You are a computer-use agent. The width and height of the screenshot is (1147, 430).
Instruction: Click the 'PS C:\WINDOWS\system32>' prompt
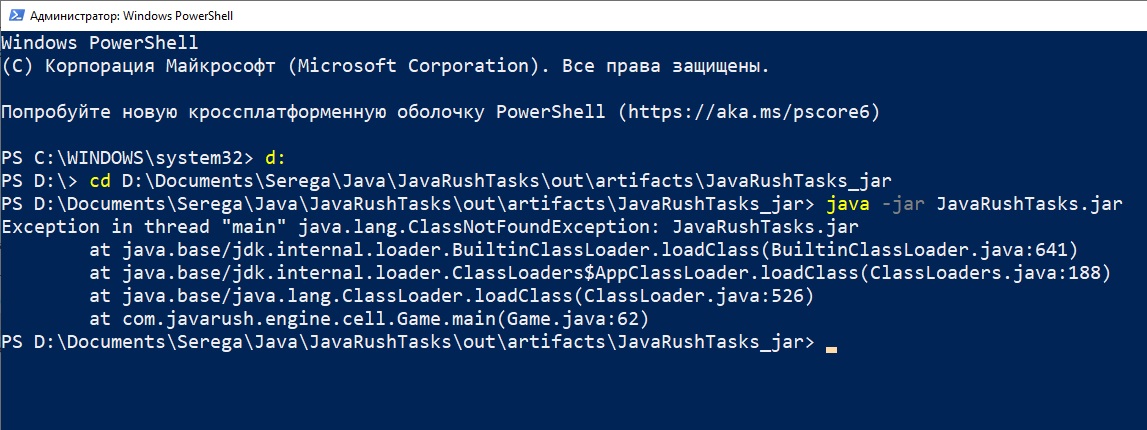point(128,158)
